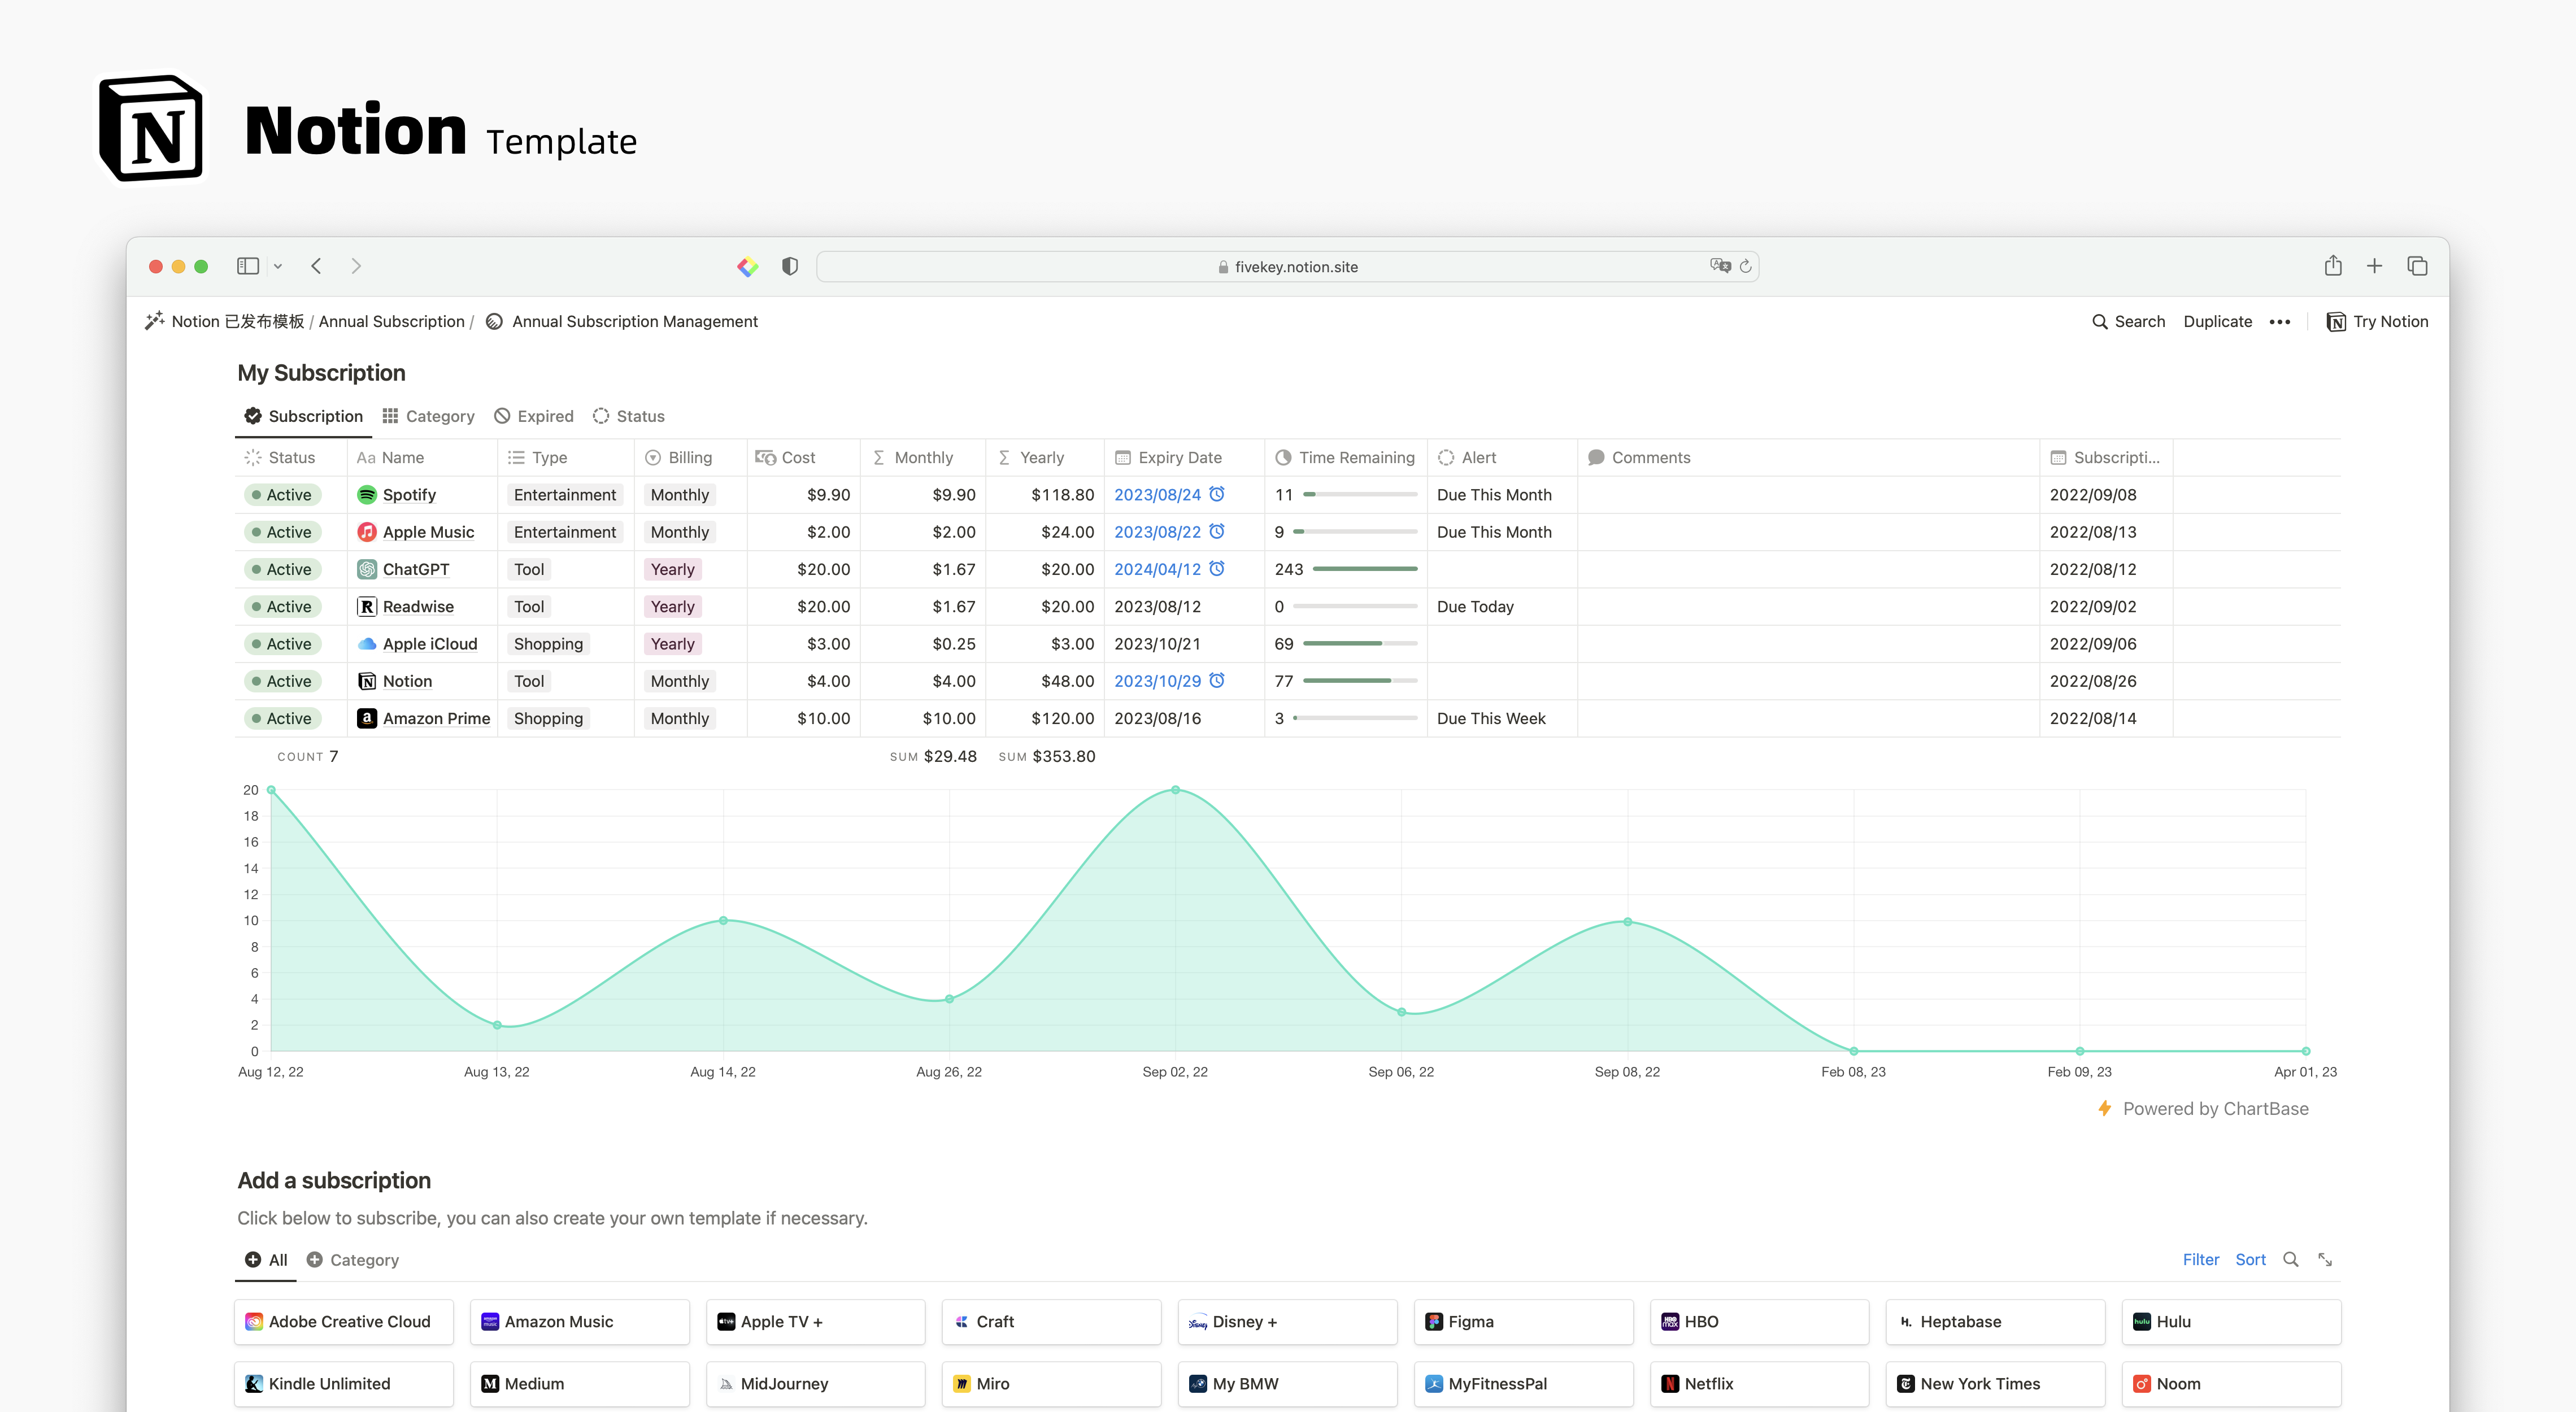Open Search in Notion top bar
This screenshot has width=2576, height=1412.
[2128, 321]
